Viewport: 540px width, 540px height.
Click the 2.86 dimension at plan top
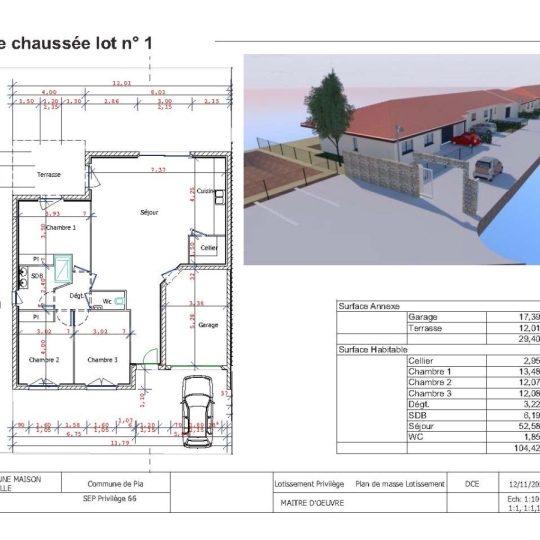[x=112, y=102]
